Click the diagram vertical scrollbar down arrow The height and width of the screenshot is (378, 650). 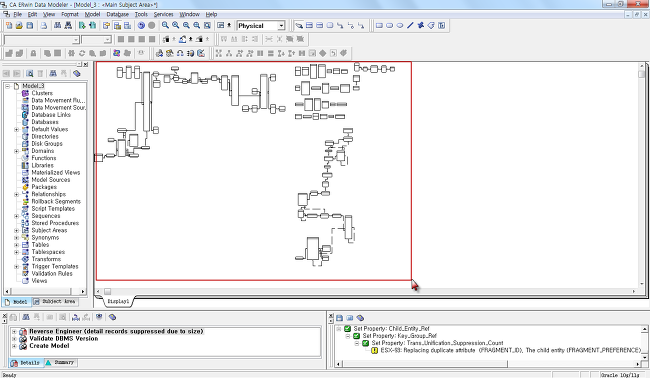[642, 284]
